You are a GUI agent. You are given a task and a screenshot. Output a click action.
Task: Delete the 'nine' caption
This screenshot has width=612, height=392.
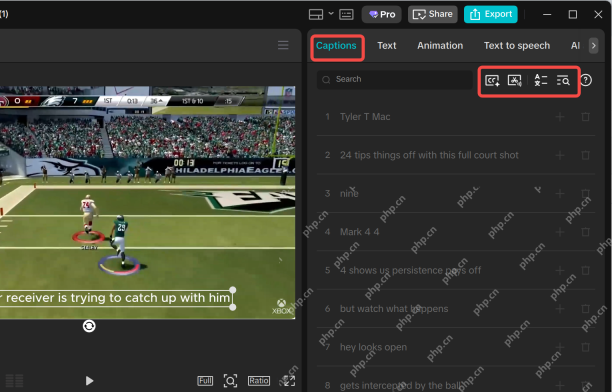pyautogui.click(x=585, y=193)
